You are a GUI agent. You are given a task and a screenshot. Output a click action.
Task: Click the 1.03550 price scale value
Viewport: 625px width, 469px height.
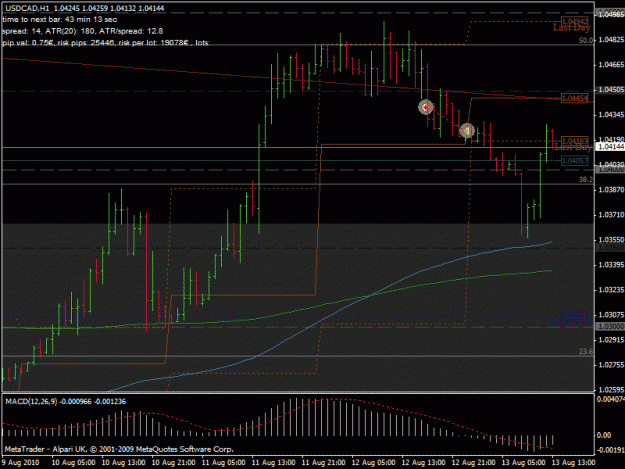point(611,240)
